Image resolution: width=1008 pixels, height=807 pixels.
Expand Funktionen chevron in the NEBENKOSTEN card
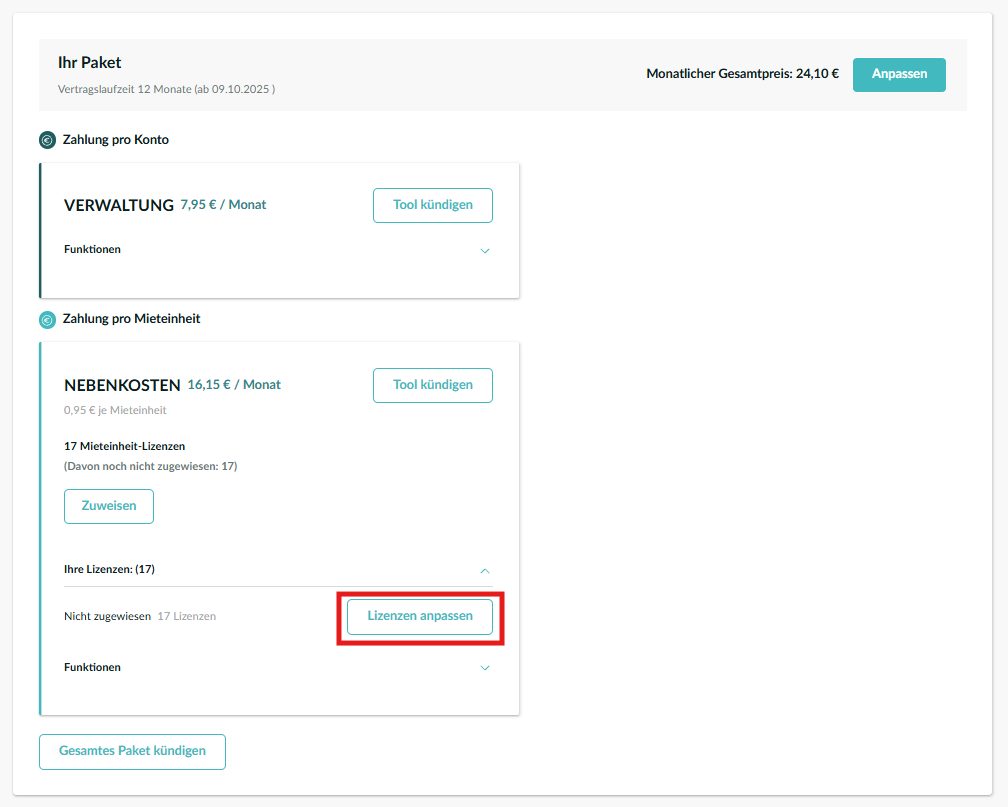(485, 668)
